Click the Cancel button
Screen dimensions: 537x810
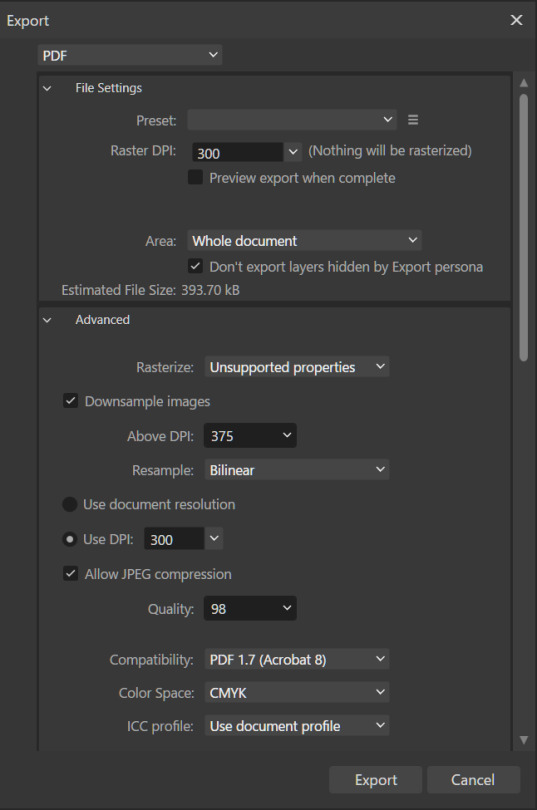(473, 780)
